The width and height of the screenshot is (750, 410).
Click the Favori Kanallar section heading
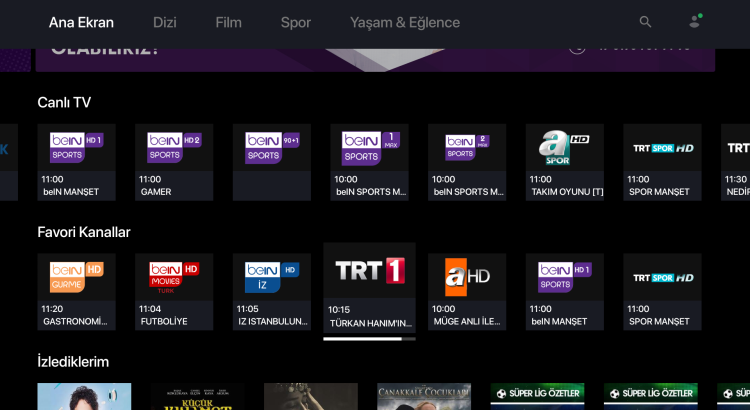click(84, 232)
